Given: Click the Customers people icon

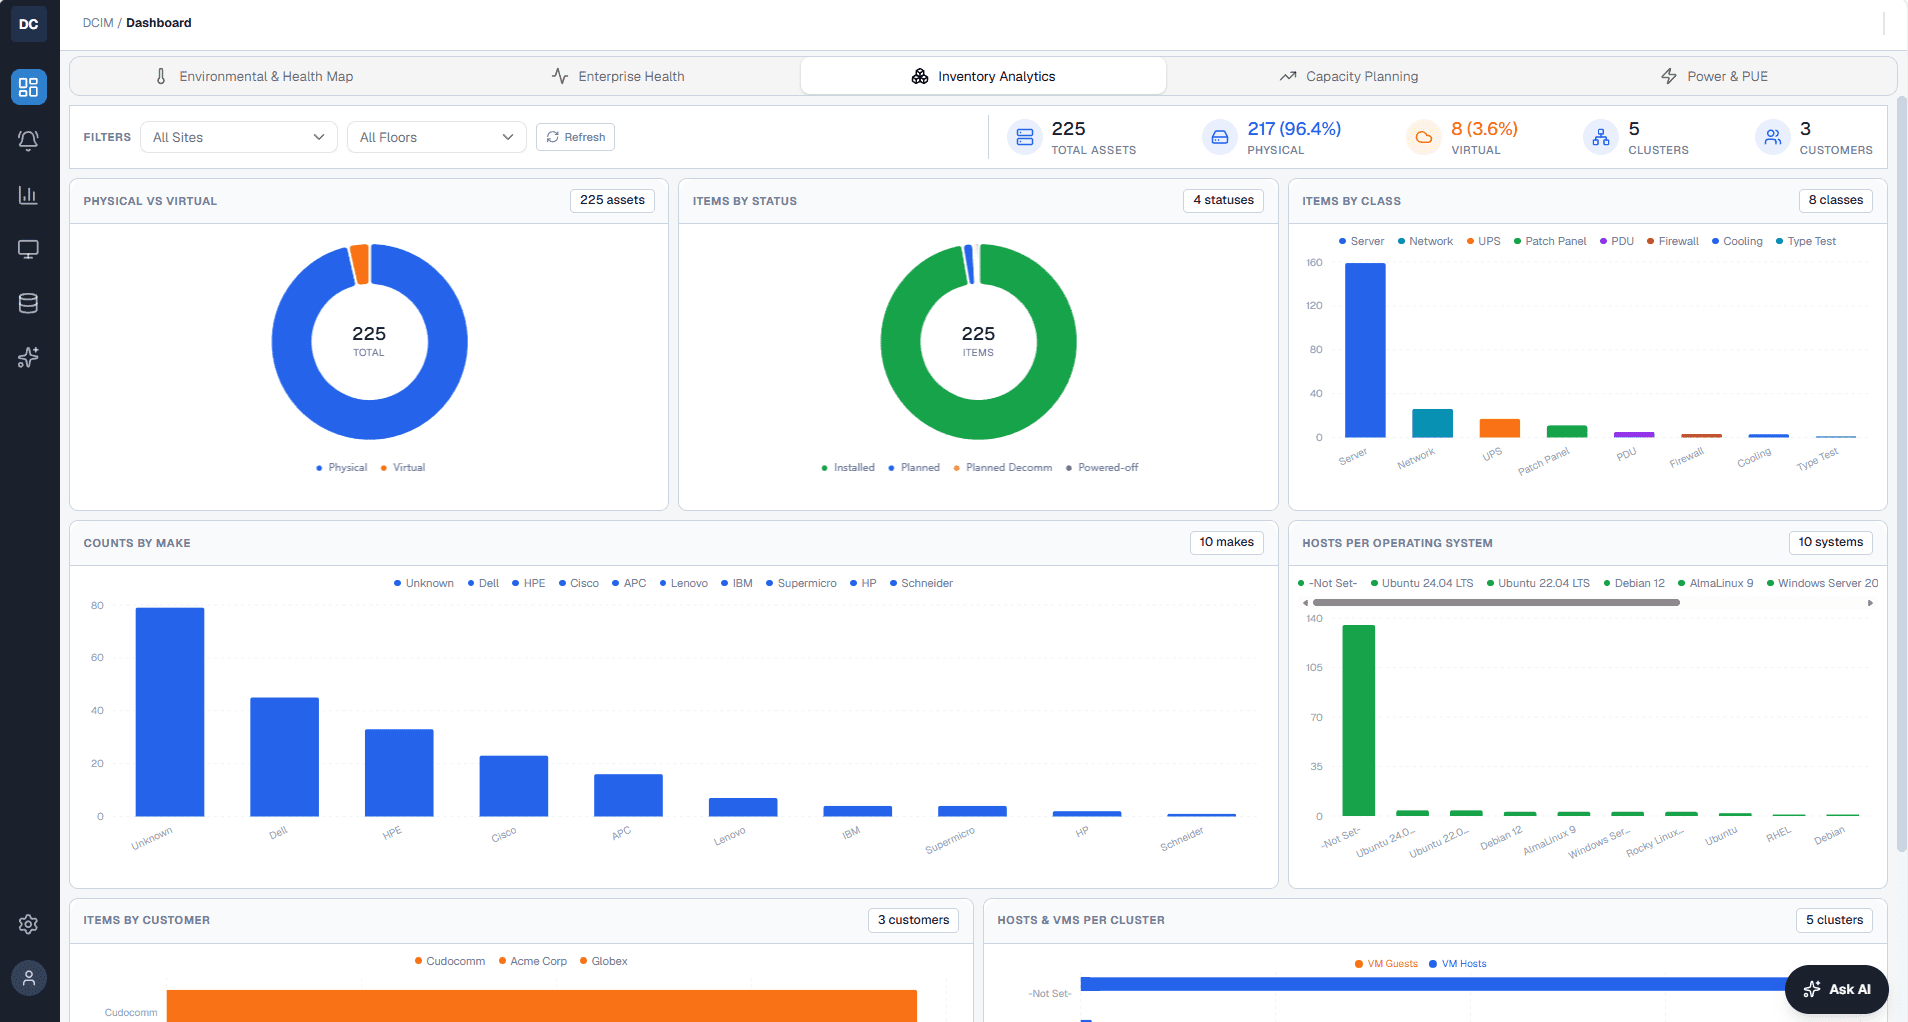Looking at the screenshot, I should click(1773, 138).
